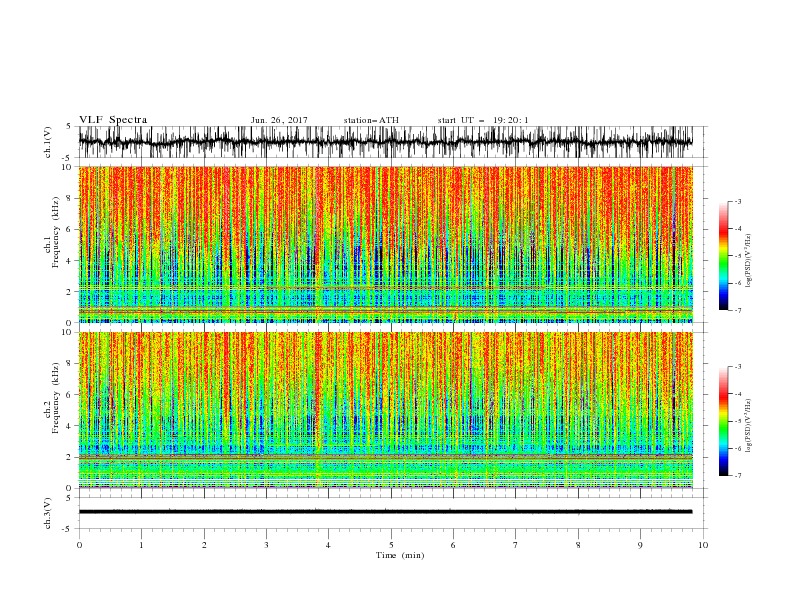Click the "5" minute tick on time axis
Screen dimensions: 792x612
point(391,545)
